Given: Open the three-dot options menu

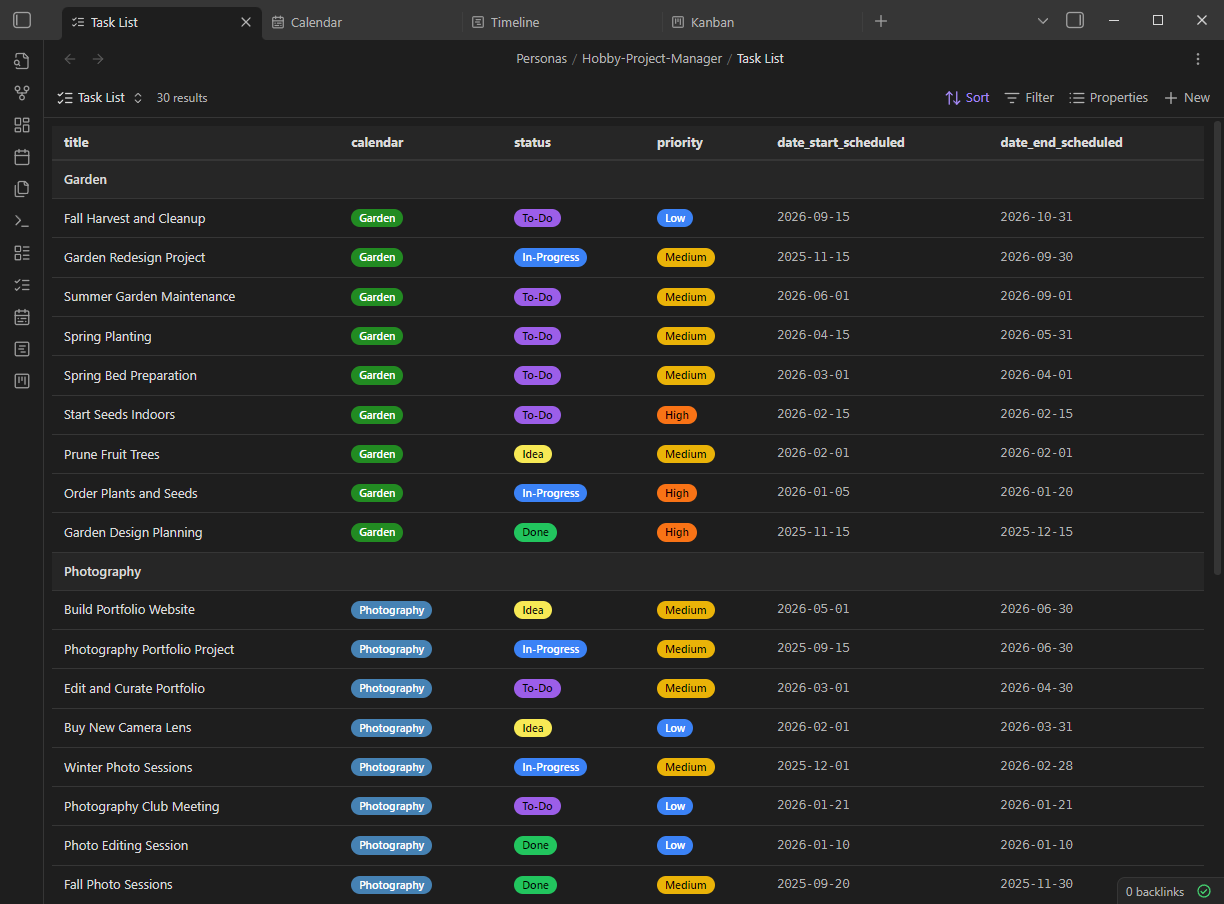Looking at the screenshot, I should click(1198, 59).
